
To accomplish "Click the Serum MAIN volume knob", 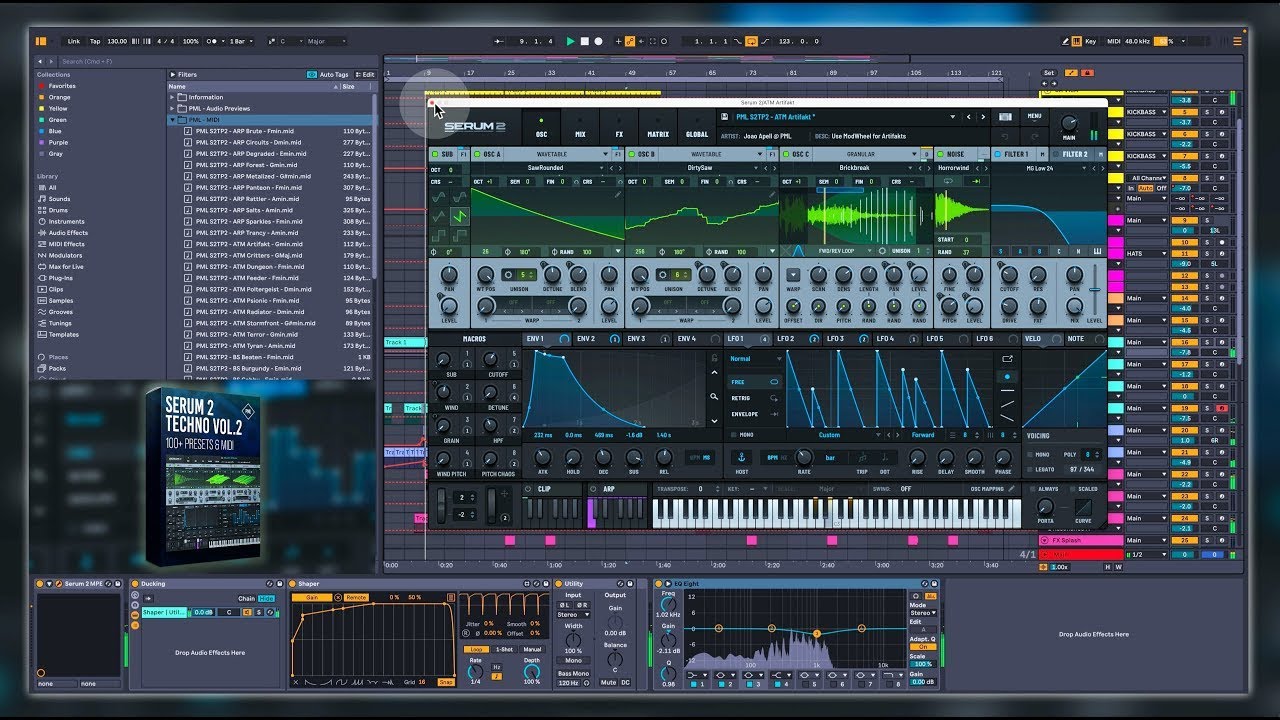I will [x=1069, y=123].
